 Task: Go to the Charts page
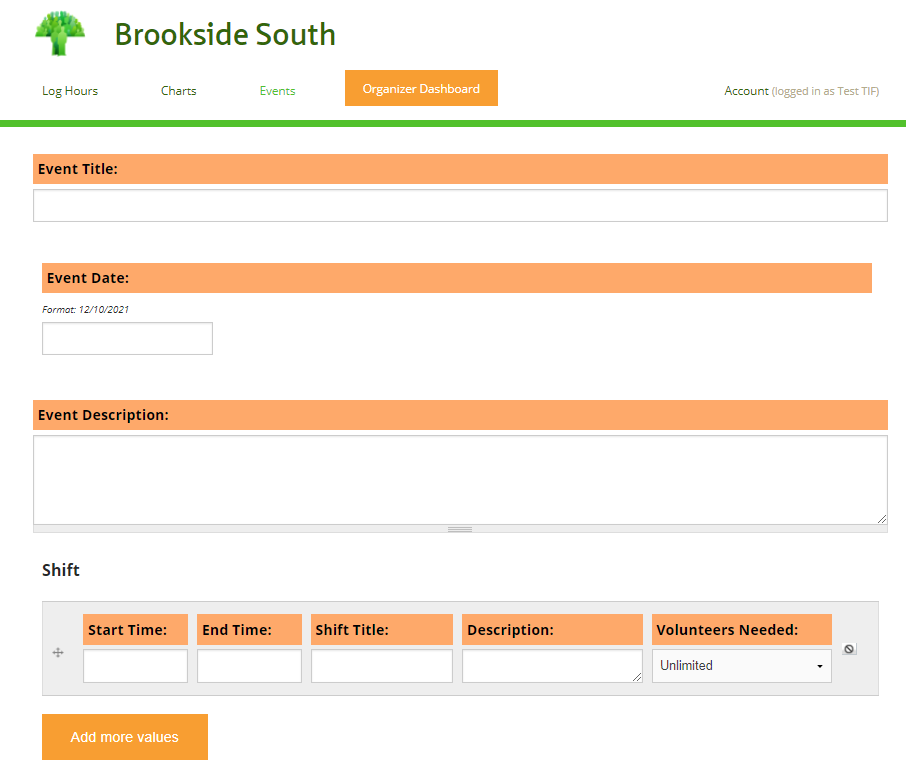click(179, 91)
